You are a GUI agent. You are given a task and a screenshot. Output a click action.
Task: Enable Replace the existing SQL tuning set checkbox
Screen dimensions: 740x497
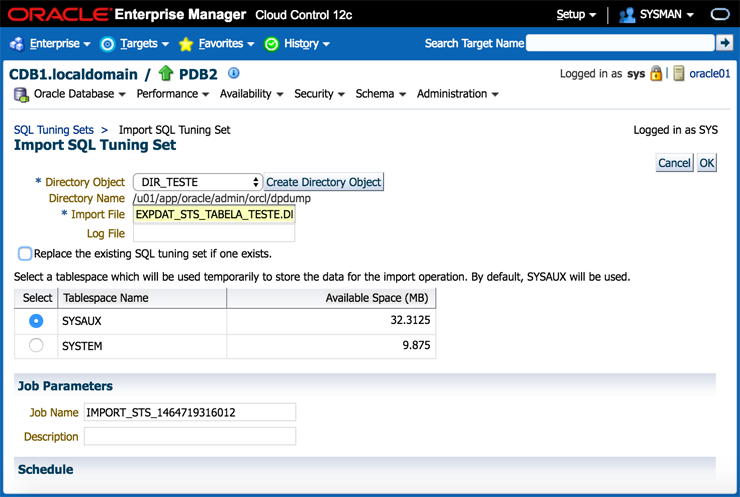click(x=25, y=254)
